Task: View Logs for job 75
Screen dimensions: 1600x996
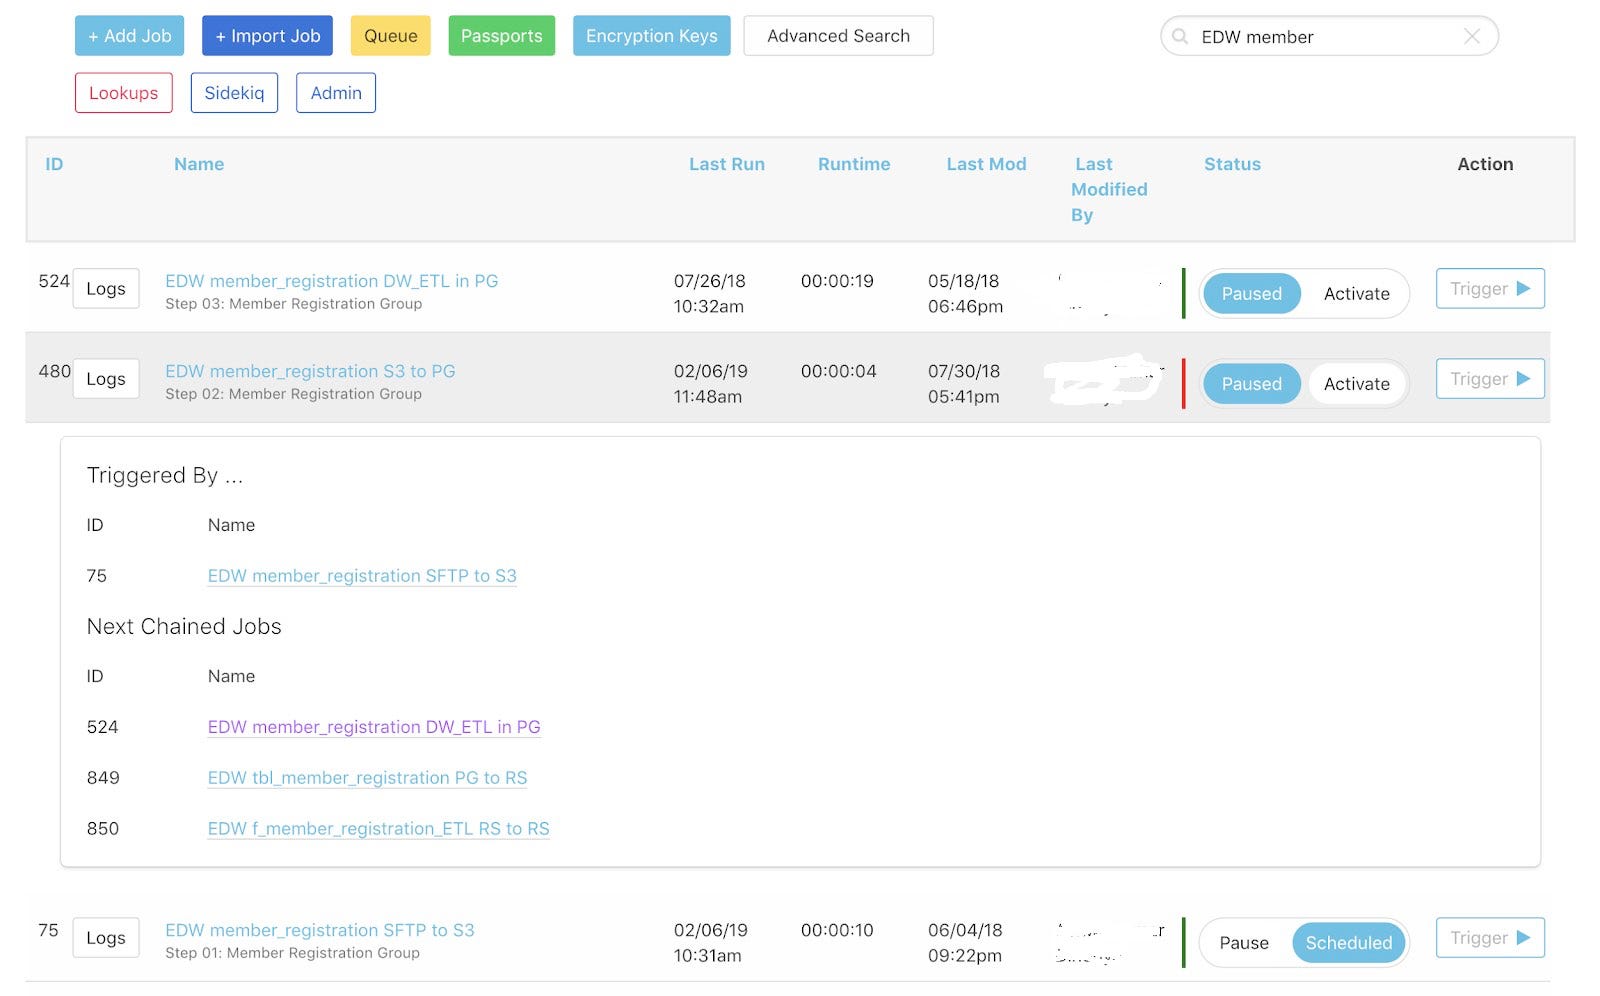Action: tap(106, 938)
